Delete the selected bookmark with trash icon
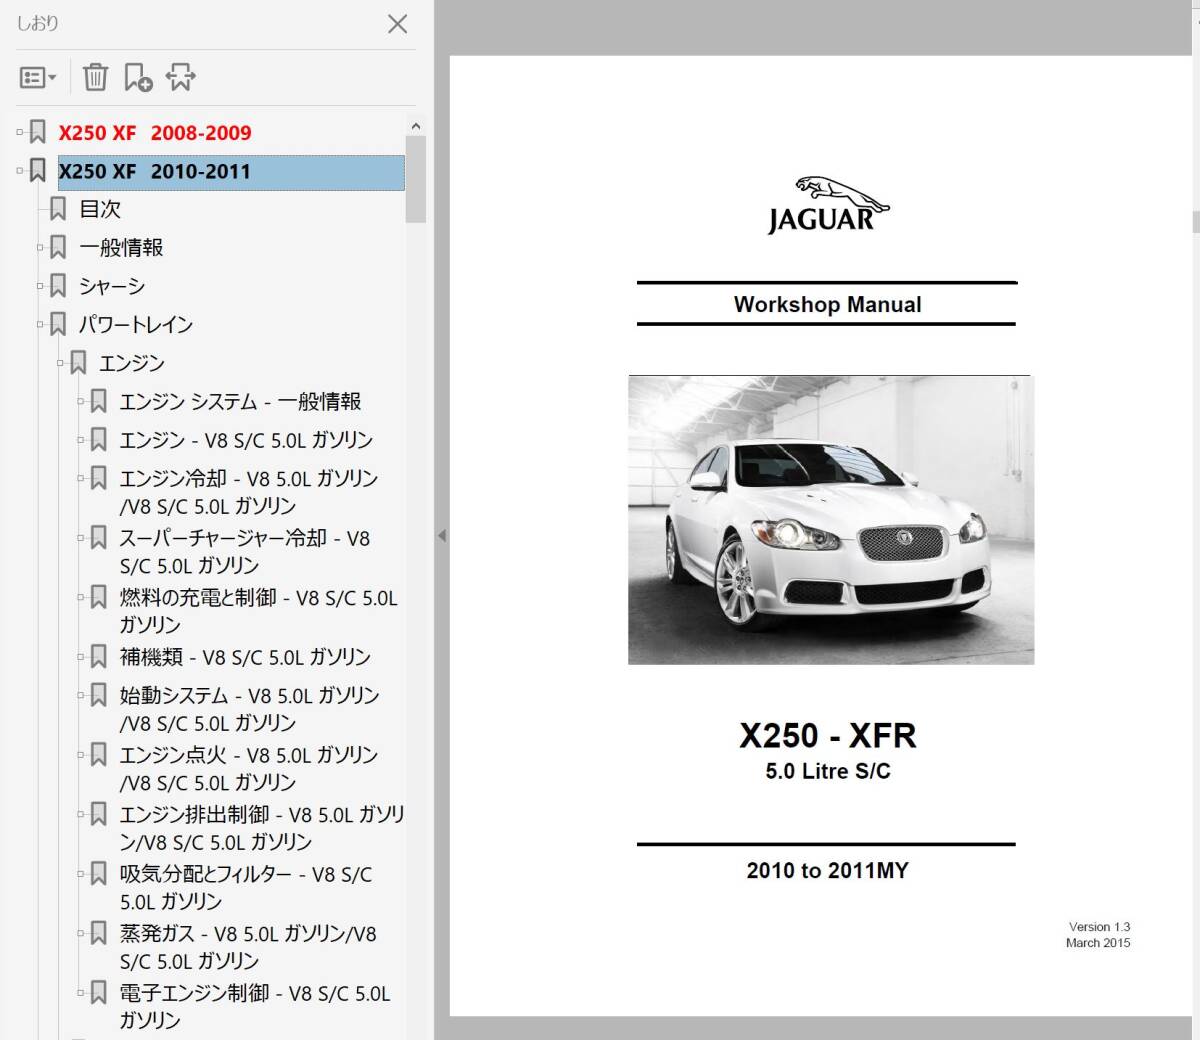 tap(95, 77)
